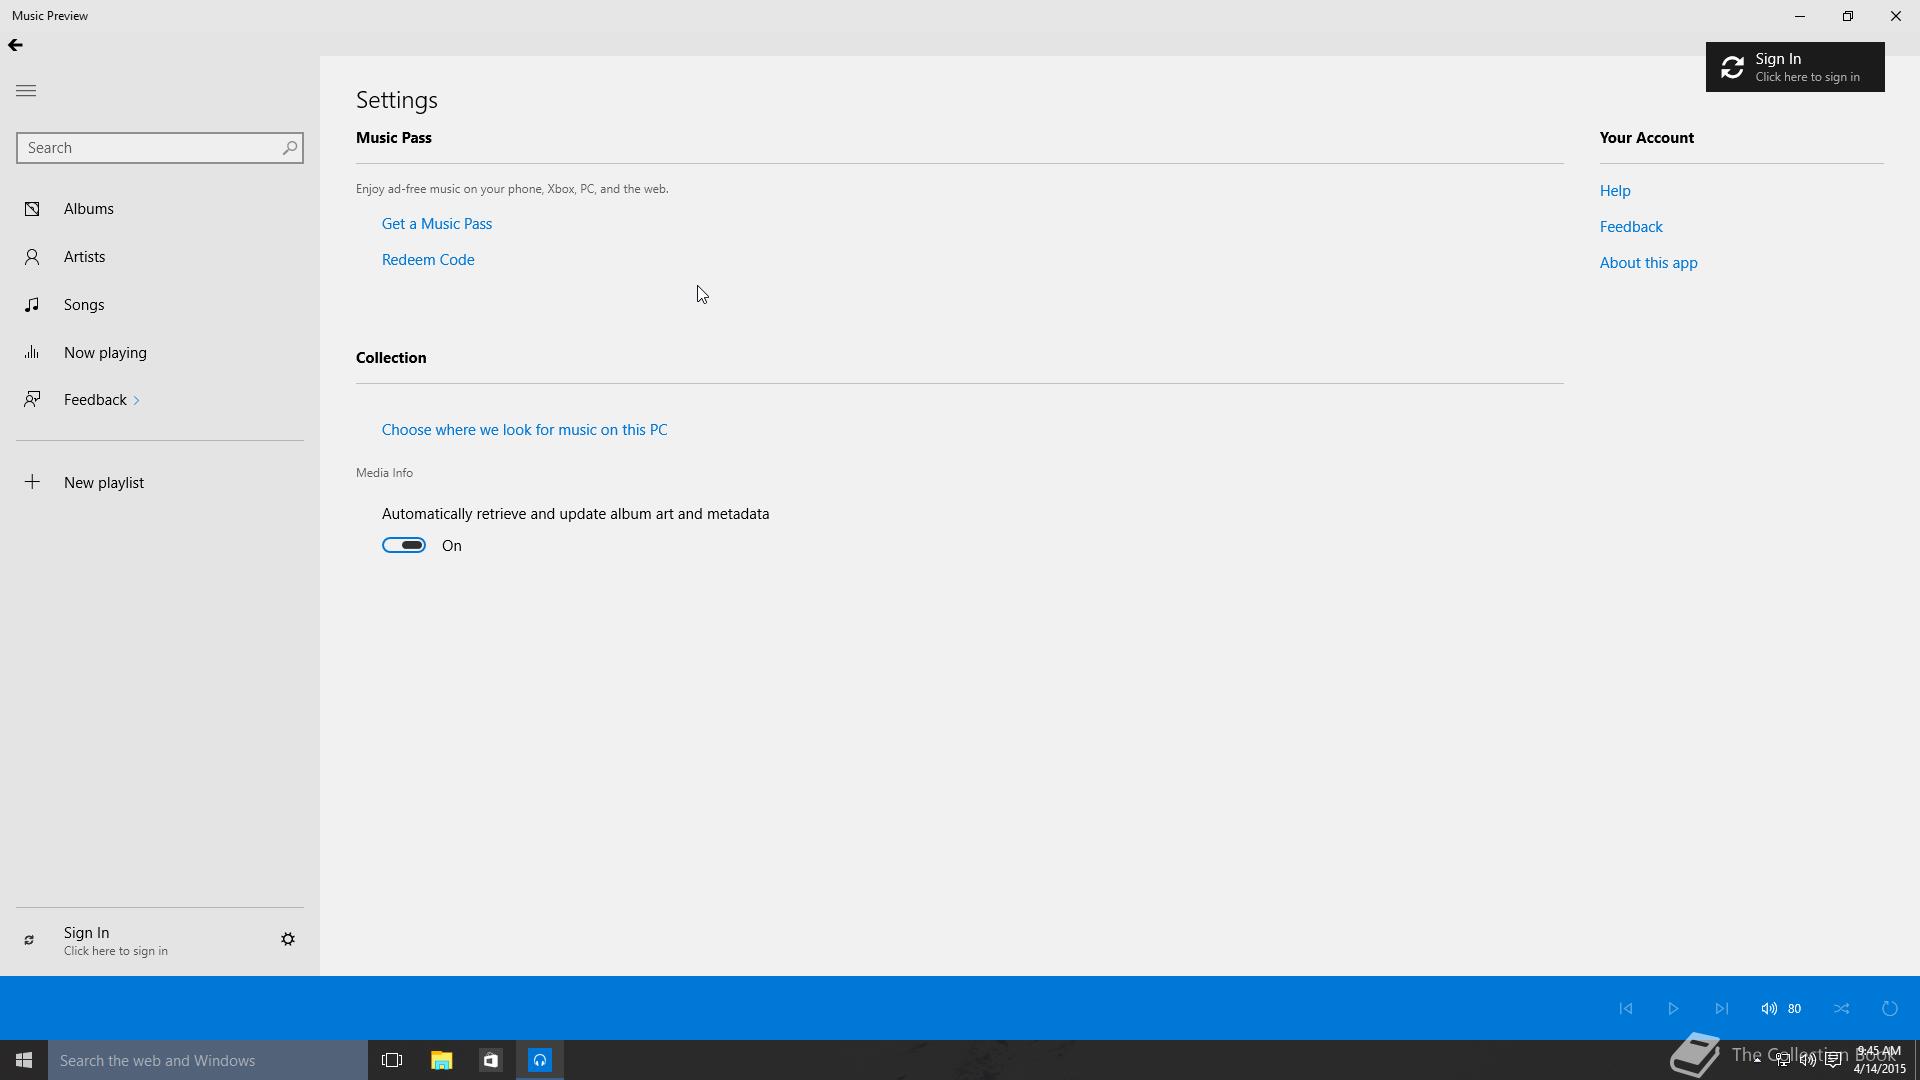The width and height of the screenshot is (1920, 1080).
Task: Click the search magnifier icon
Action: (290, 148)
